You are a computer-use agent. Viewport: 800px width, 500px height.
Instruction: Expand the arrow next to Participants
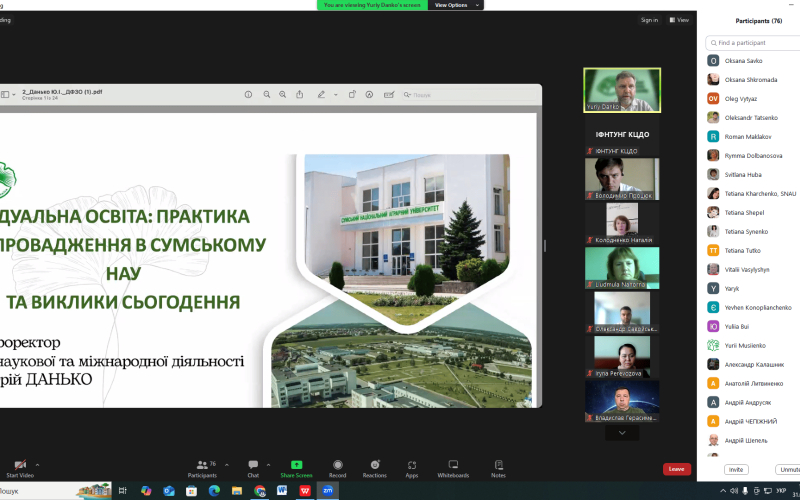pyautogui.click(x=227, y=465)
